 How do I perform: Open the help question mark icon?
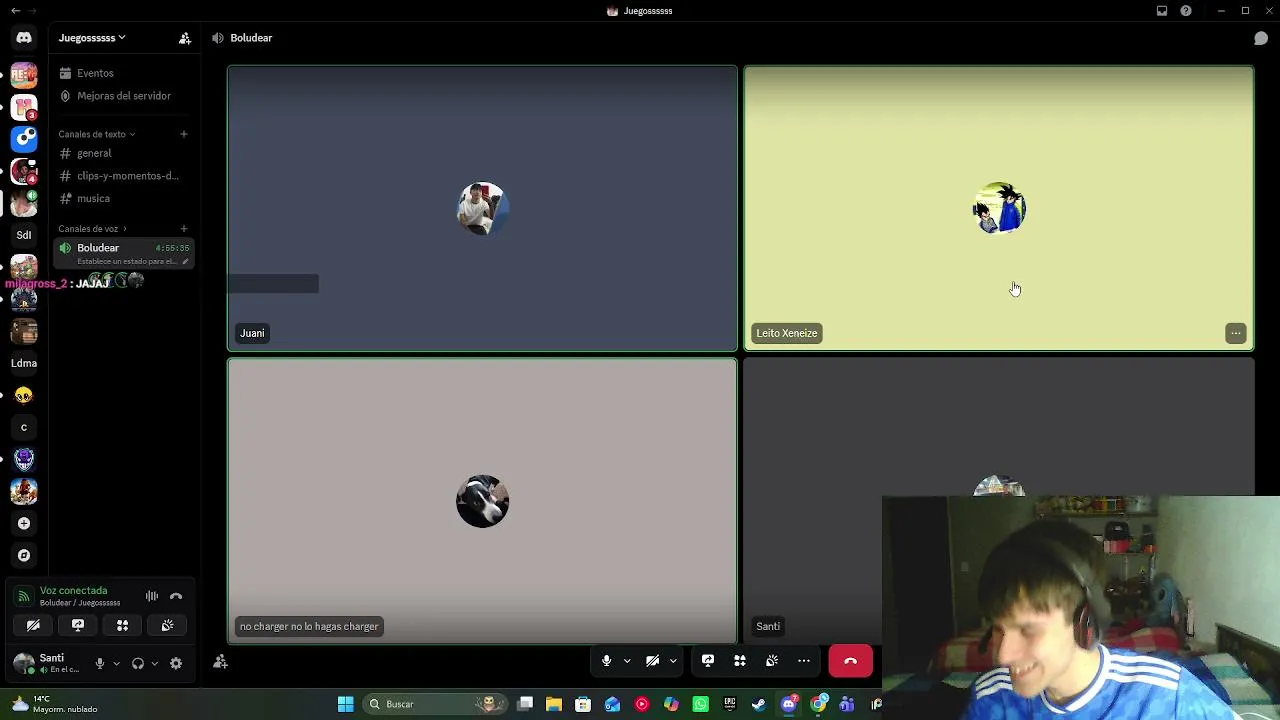click(1186, 11)
